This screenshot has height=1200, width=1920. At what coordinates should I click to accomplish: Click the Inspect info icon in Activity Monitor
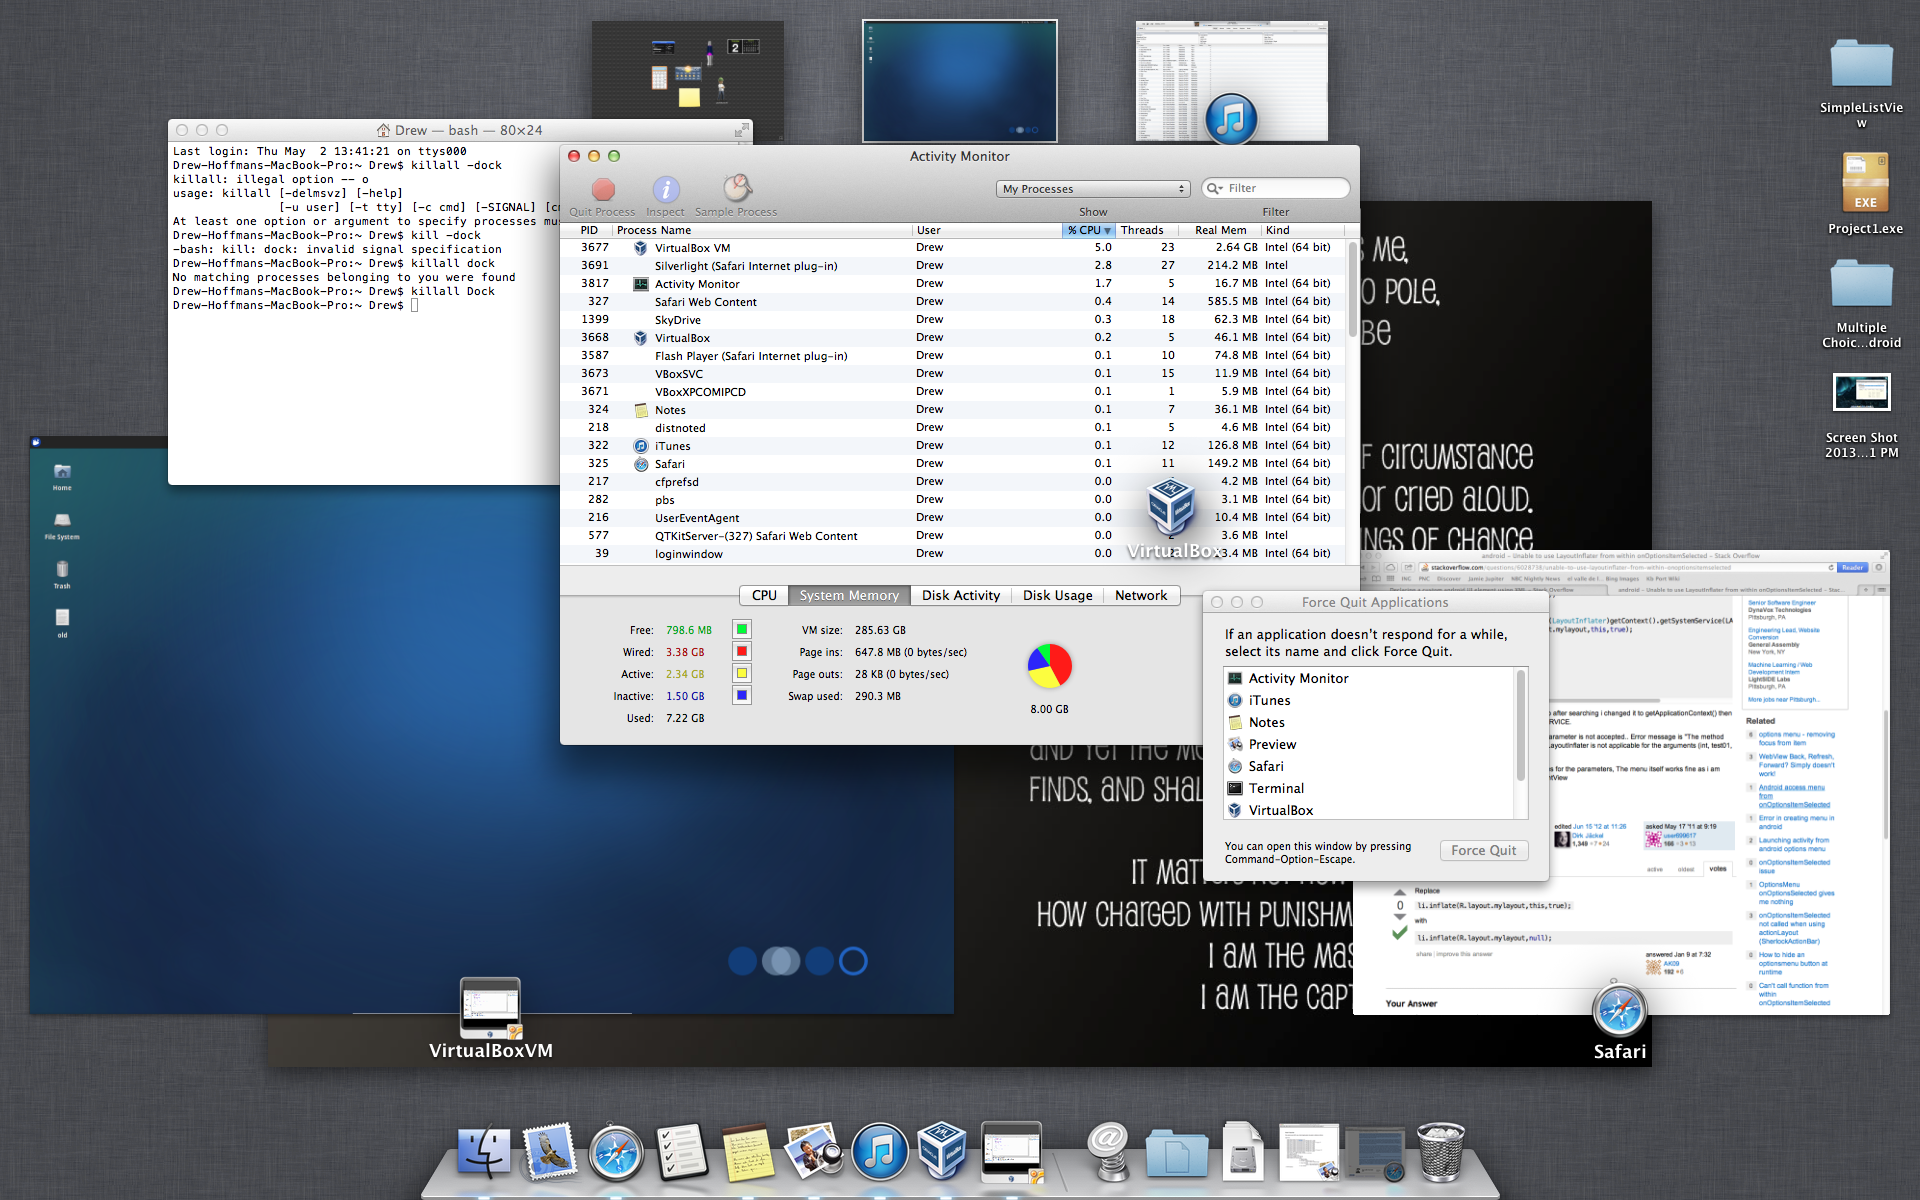(x=666, y=189)
